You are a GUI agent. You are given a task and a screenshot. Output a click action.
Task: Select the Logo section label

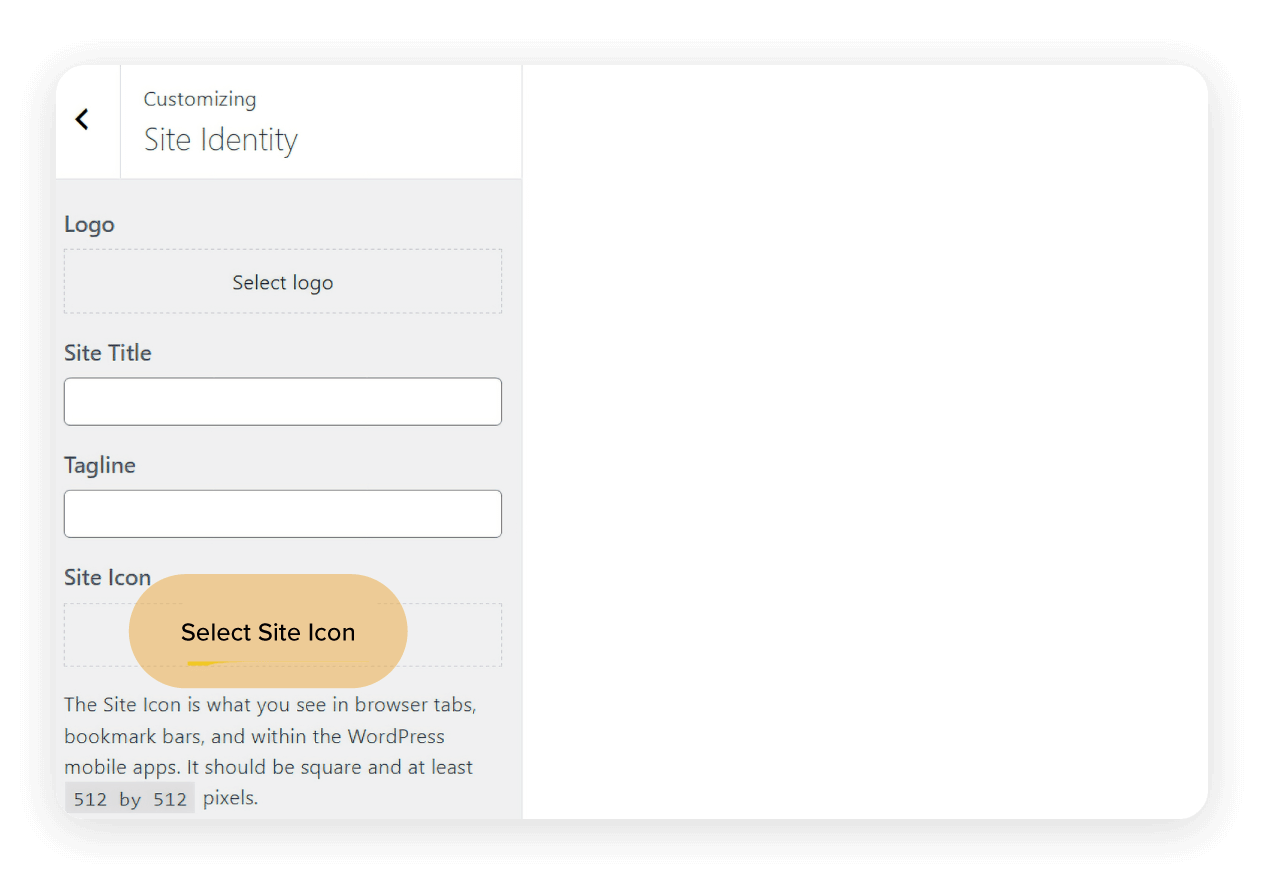(89, 224)
